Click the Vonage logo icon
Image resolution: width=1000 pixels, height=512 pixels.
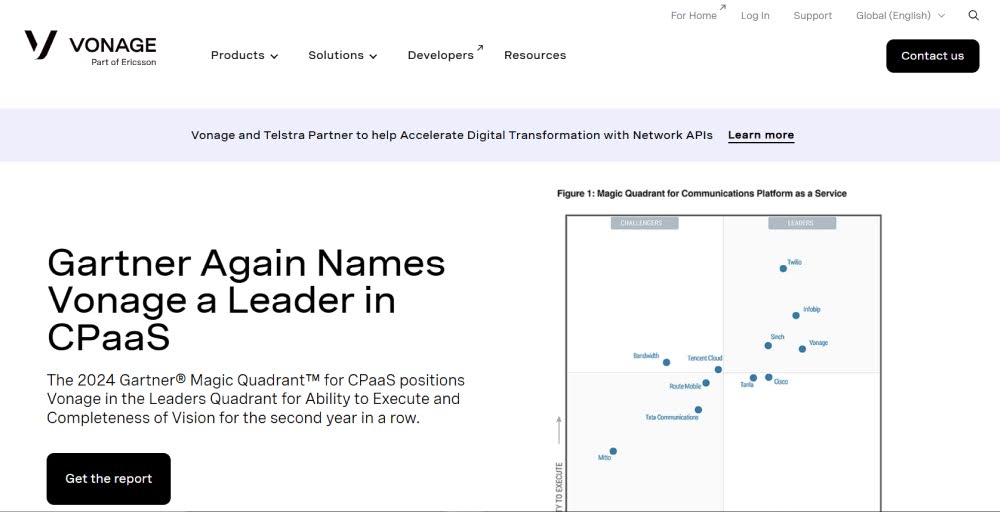tap(41, 45)
